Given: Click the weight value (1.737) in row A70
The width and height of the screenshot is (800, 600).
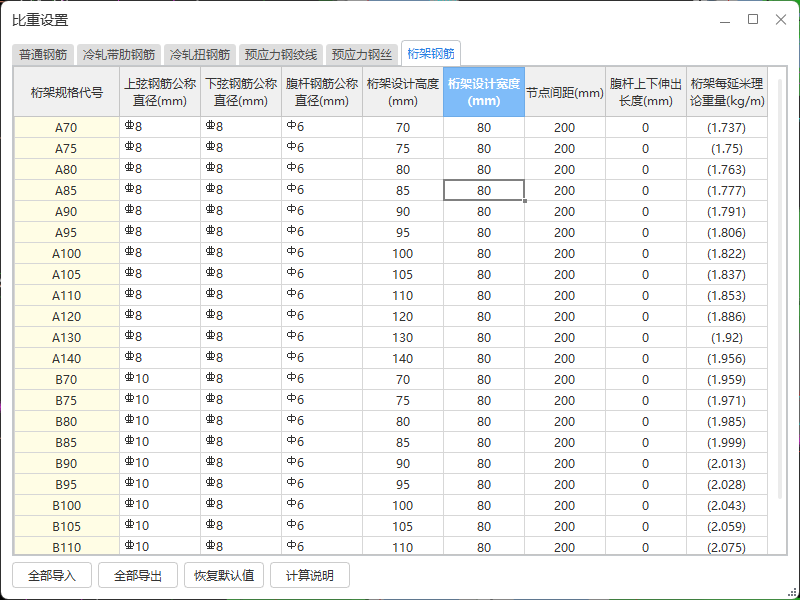Looking at the screenshot, I should pos(727,128).
